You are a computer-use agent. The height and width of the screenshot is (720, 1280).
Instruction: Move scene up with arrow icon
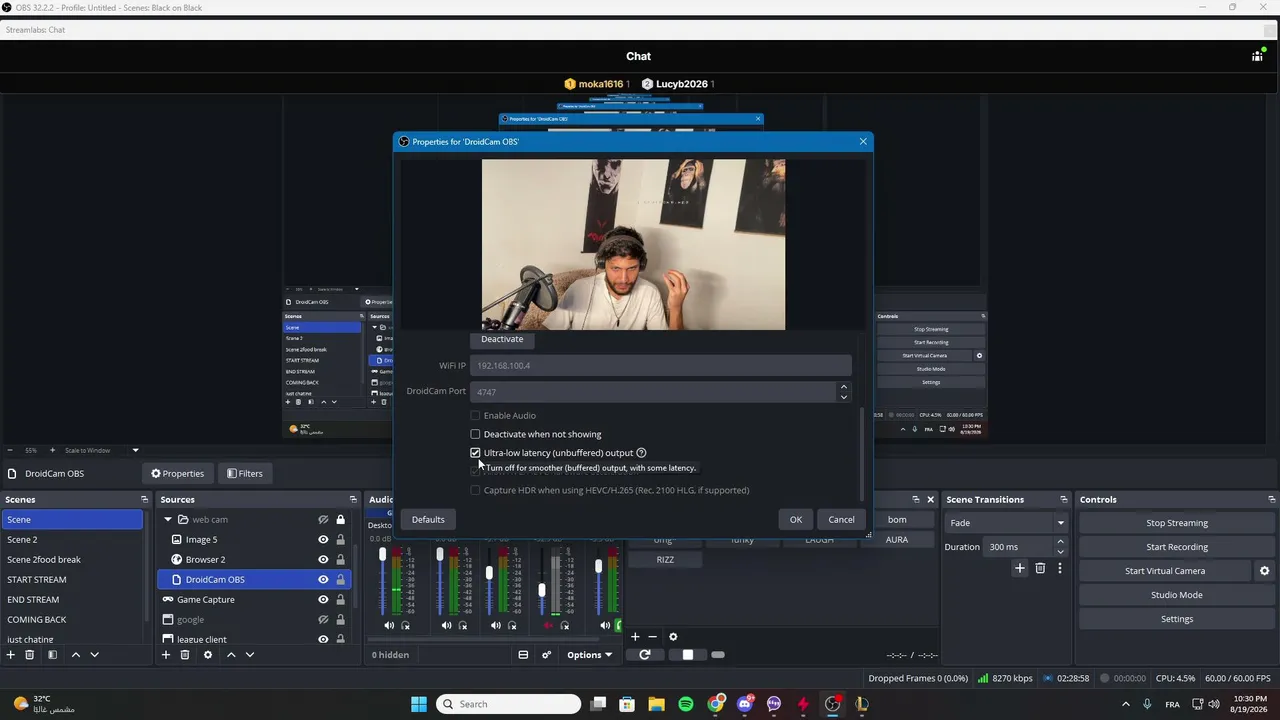pos(75,655)
